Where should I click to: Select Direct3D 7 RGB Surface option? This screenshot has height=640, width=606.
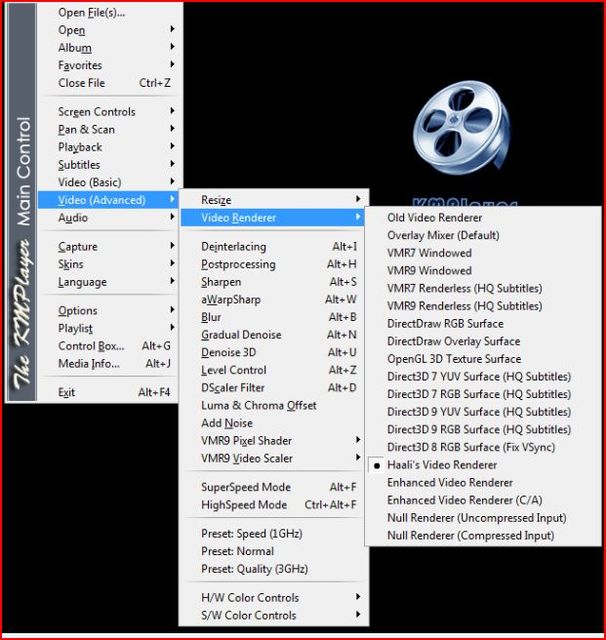[x=483, y=394]
